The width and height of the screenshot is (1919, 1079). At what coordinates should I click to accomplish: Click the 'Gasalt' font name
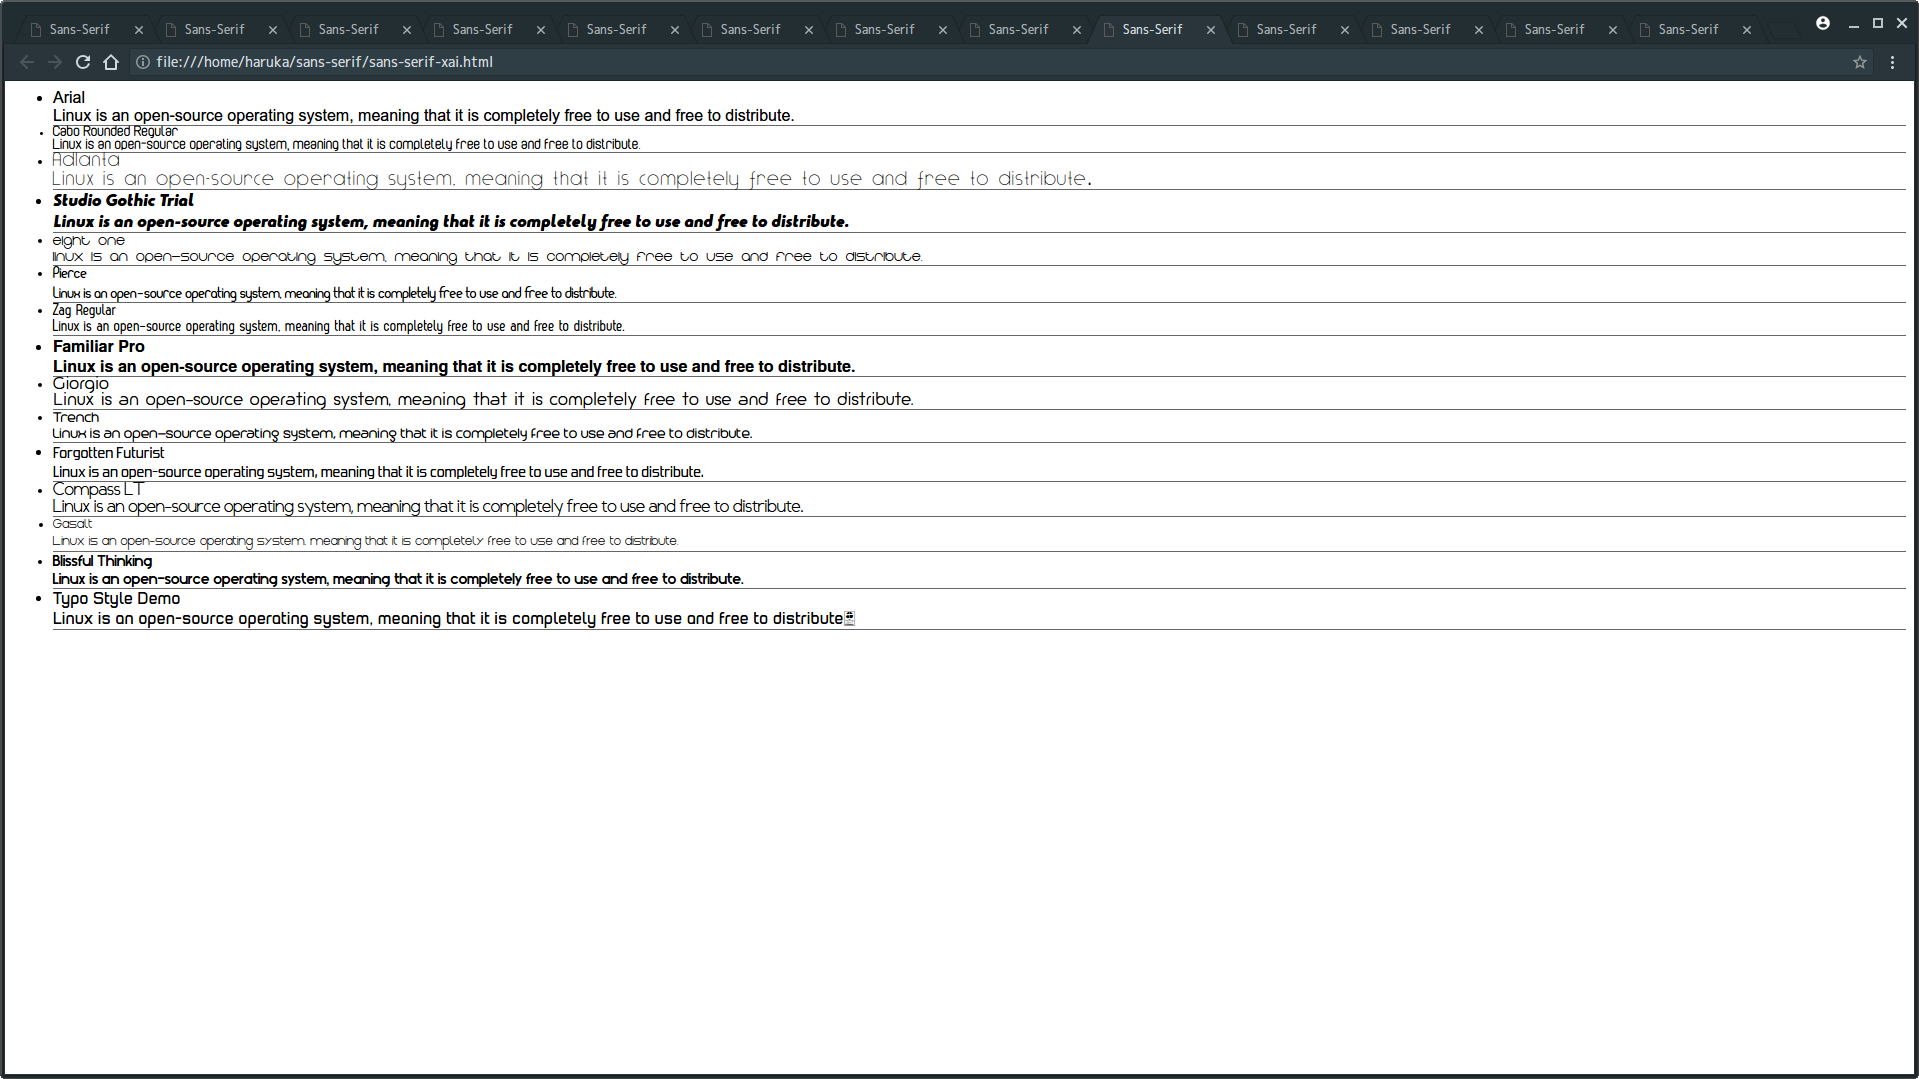(72, 523)
